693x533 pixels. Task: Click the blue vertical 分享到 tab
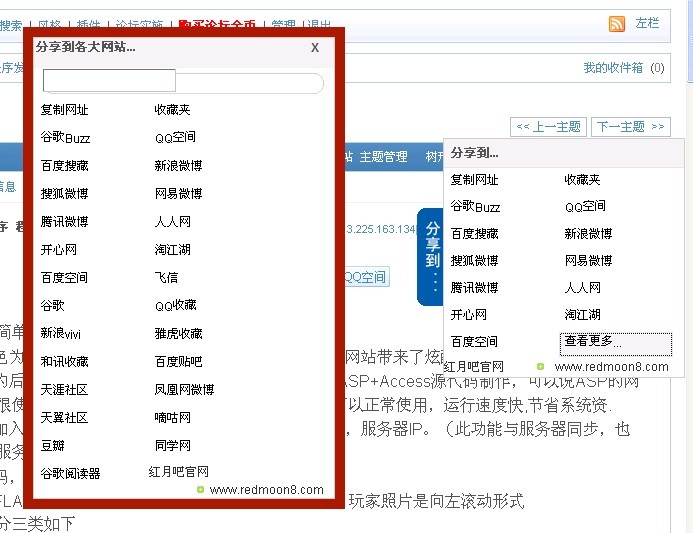click(430, 257)
